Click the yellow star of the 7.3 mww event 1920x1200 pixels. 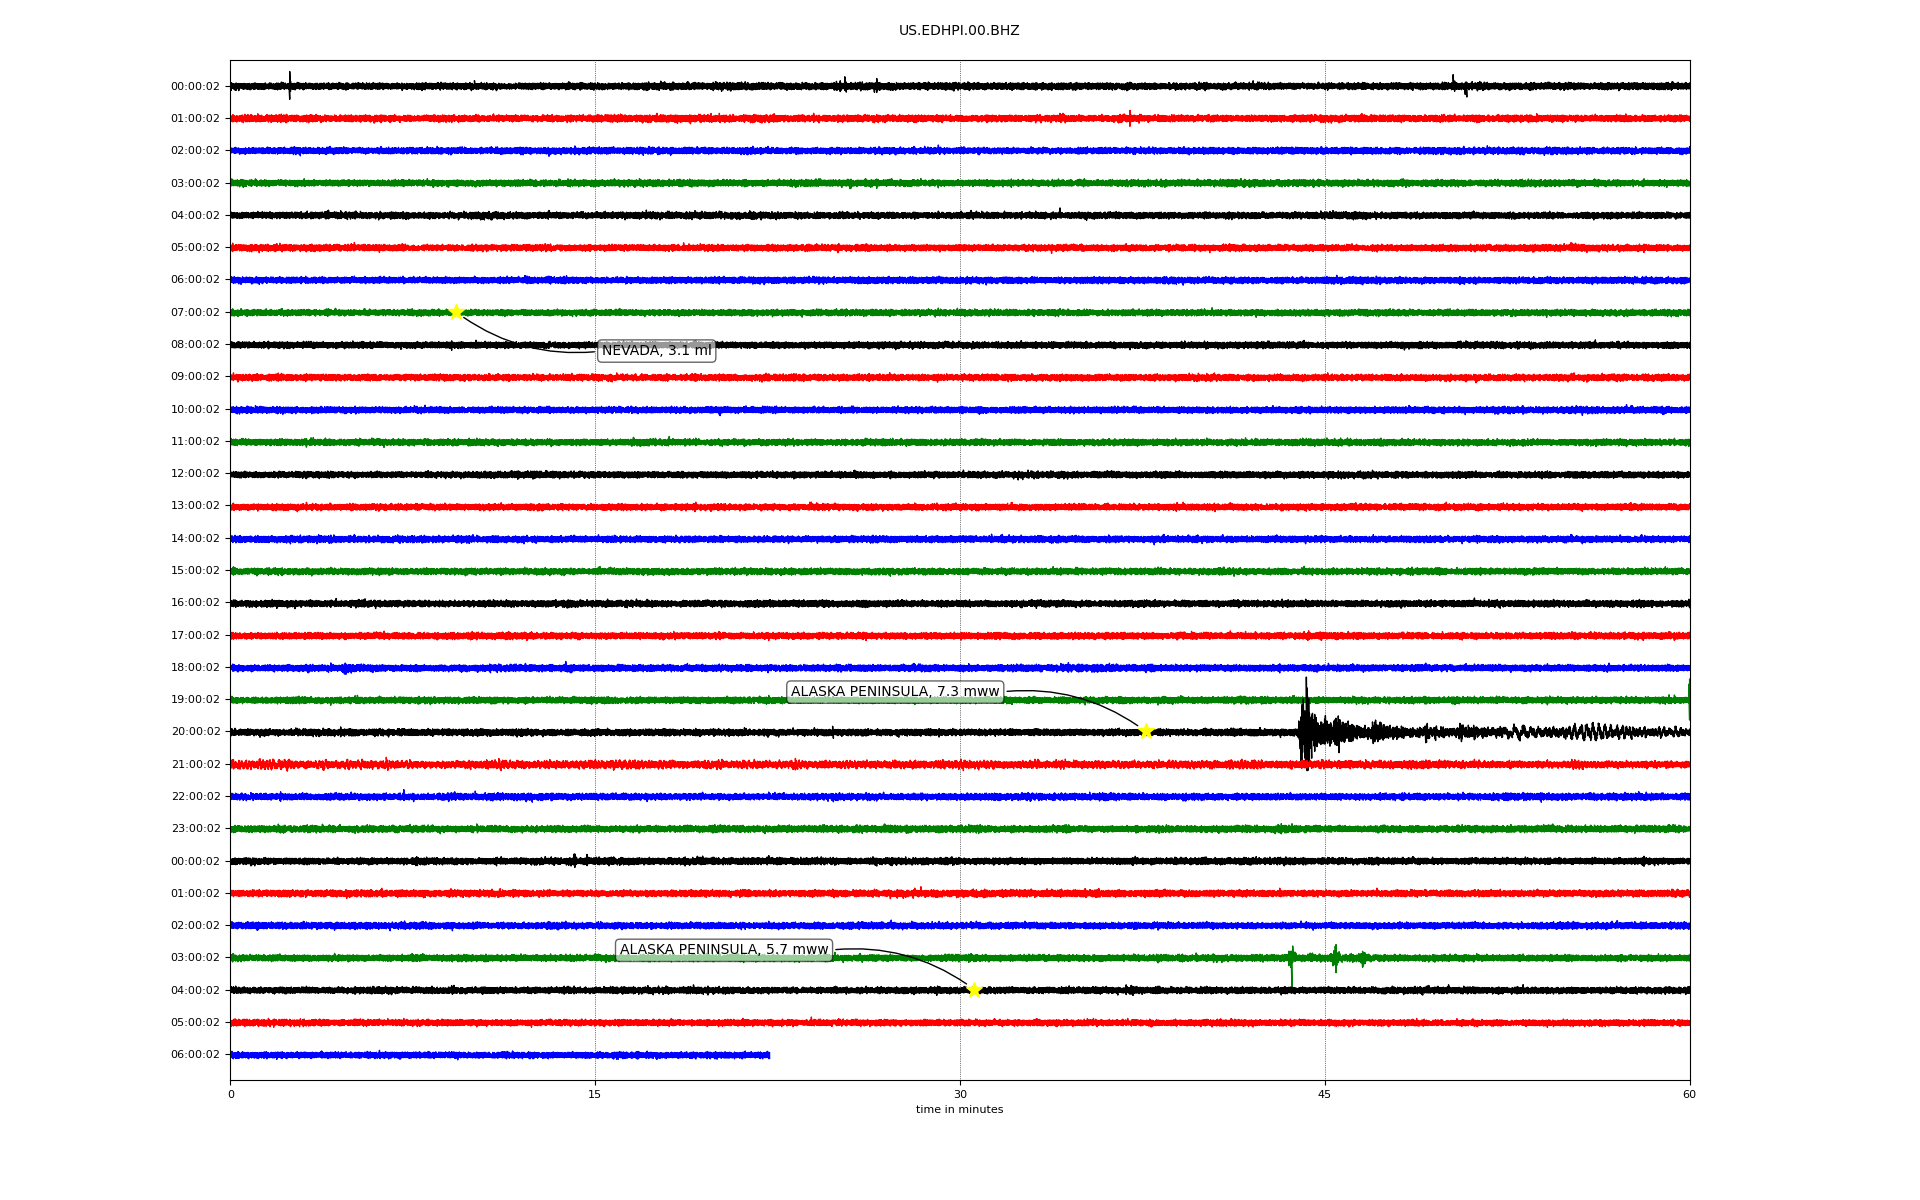(1146, 731)
